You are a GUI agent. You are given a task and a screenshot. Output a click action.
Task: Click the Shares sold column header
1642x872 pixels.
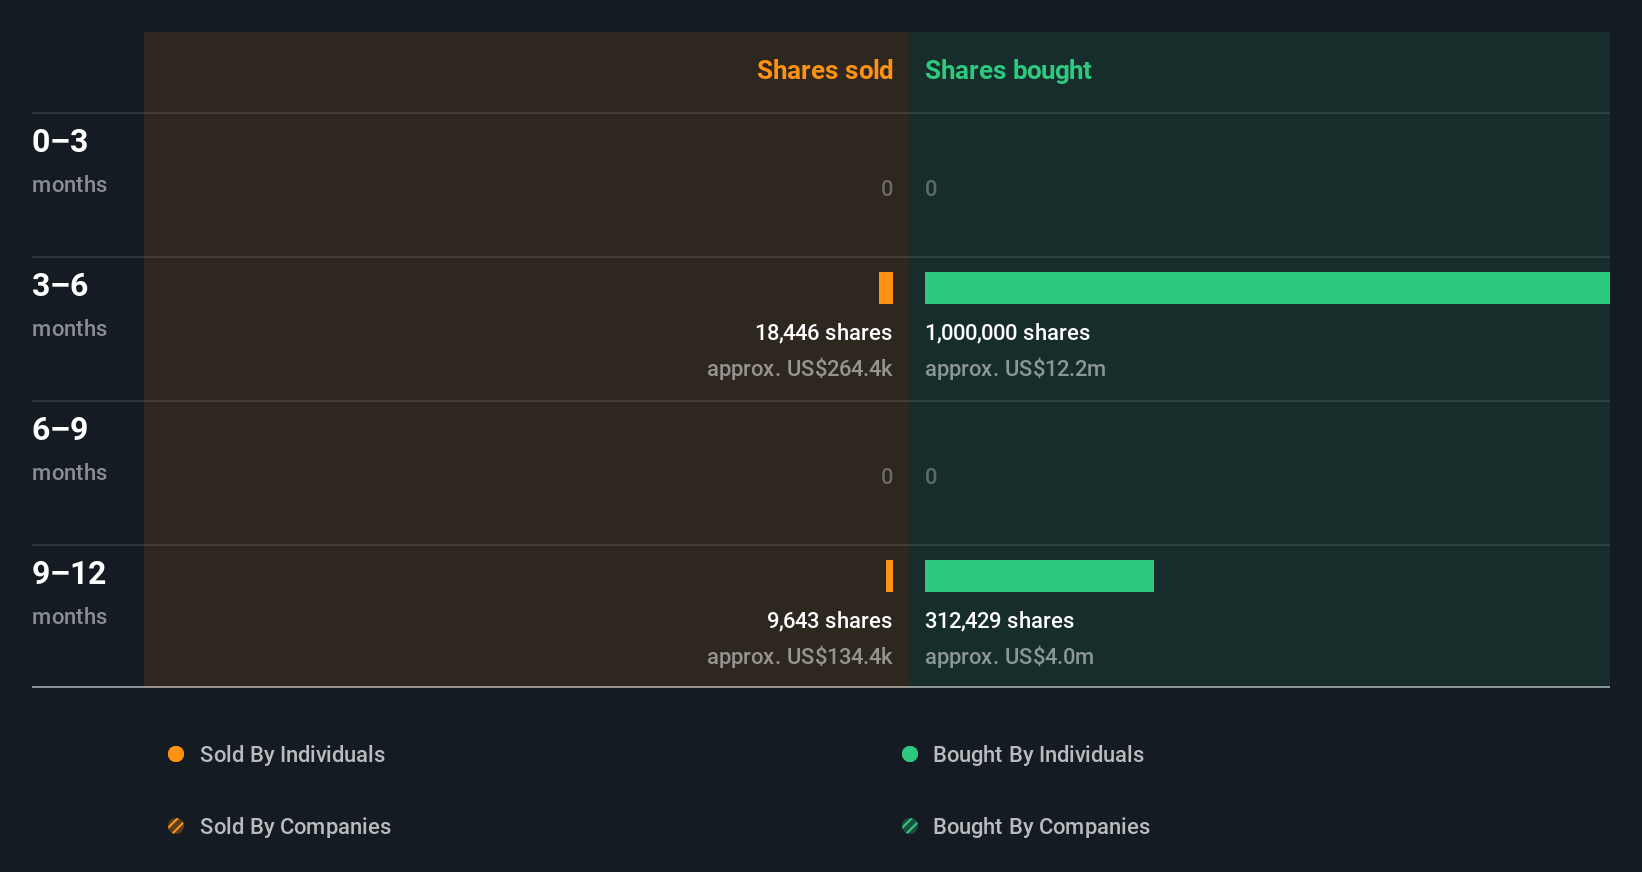click(825, 70)
